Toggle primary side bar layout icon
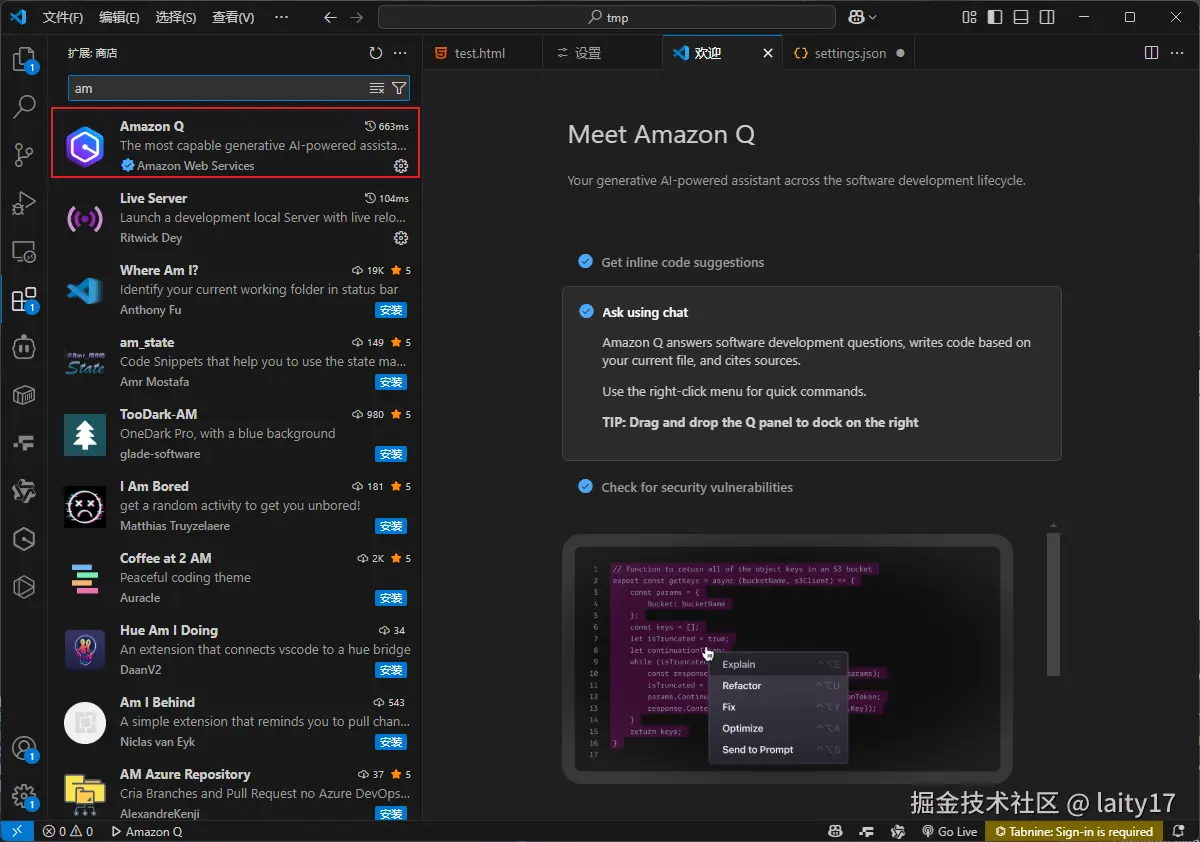The width and height of the screenshot is (1200, 842). point(995,17)
